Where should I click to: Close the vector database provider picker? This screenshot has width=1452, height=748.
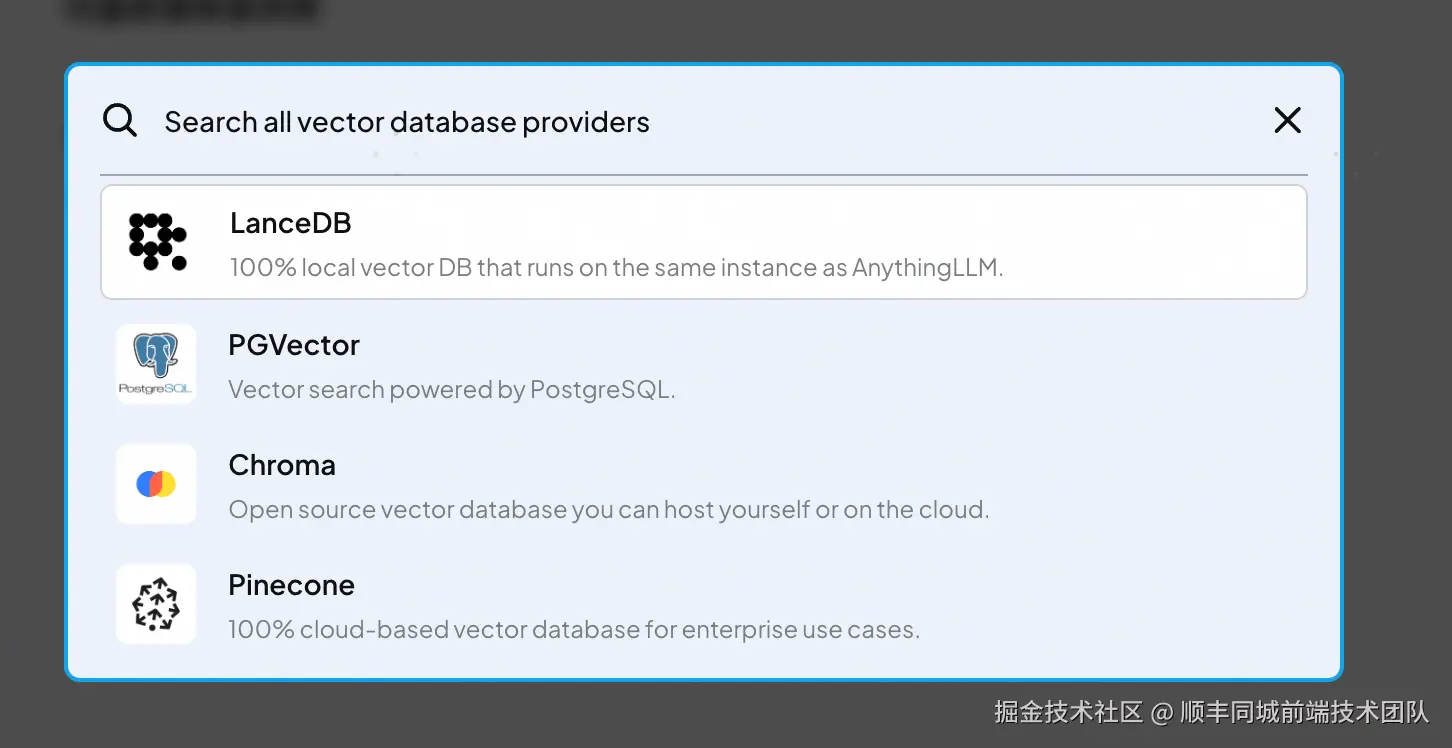coord(1287,121)
